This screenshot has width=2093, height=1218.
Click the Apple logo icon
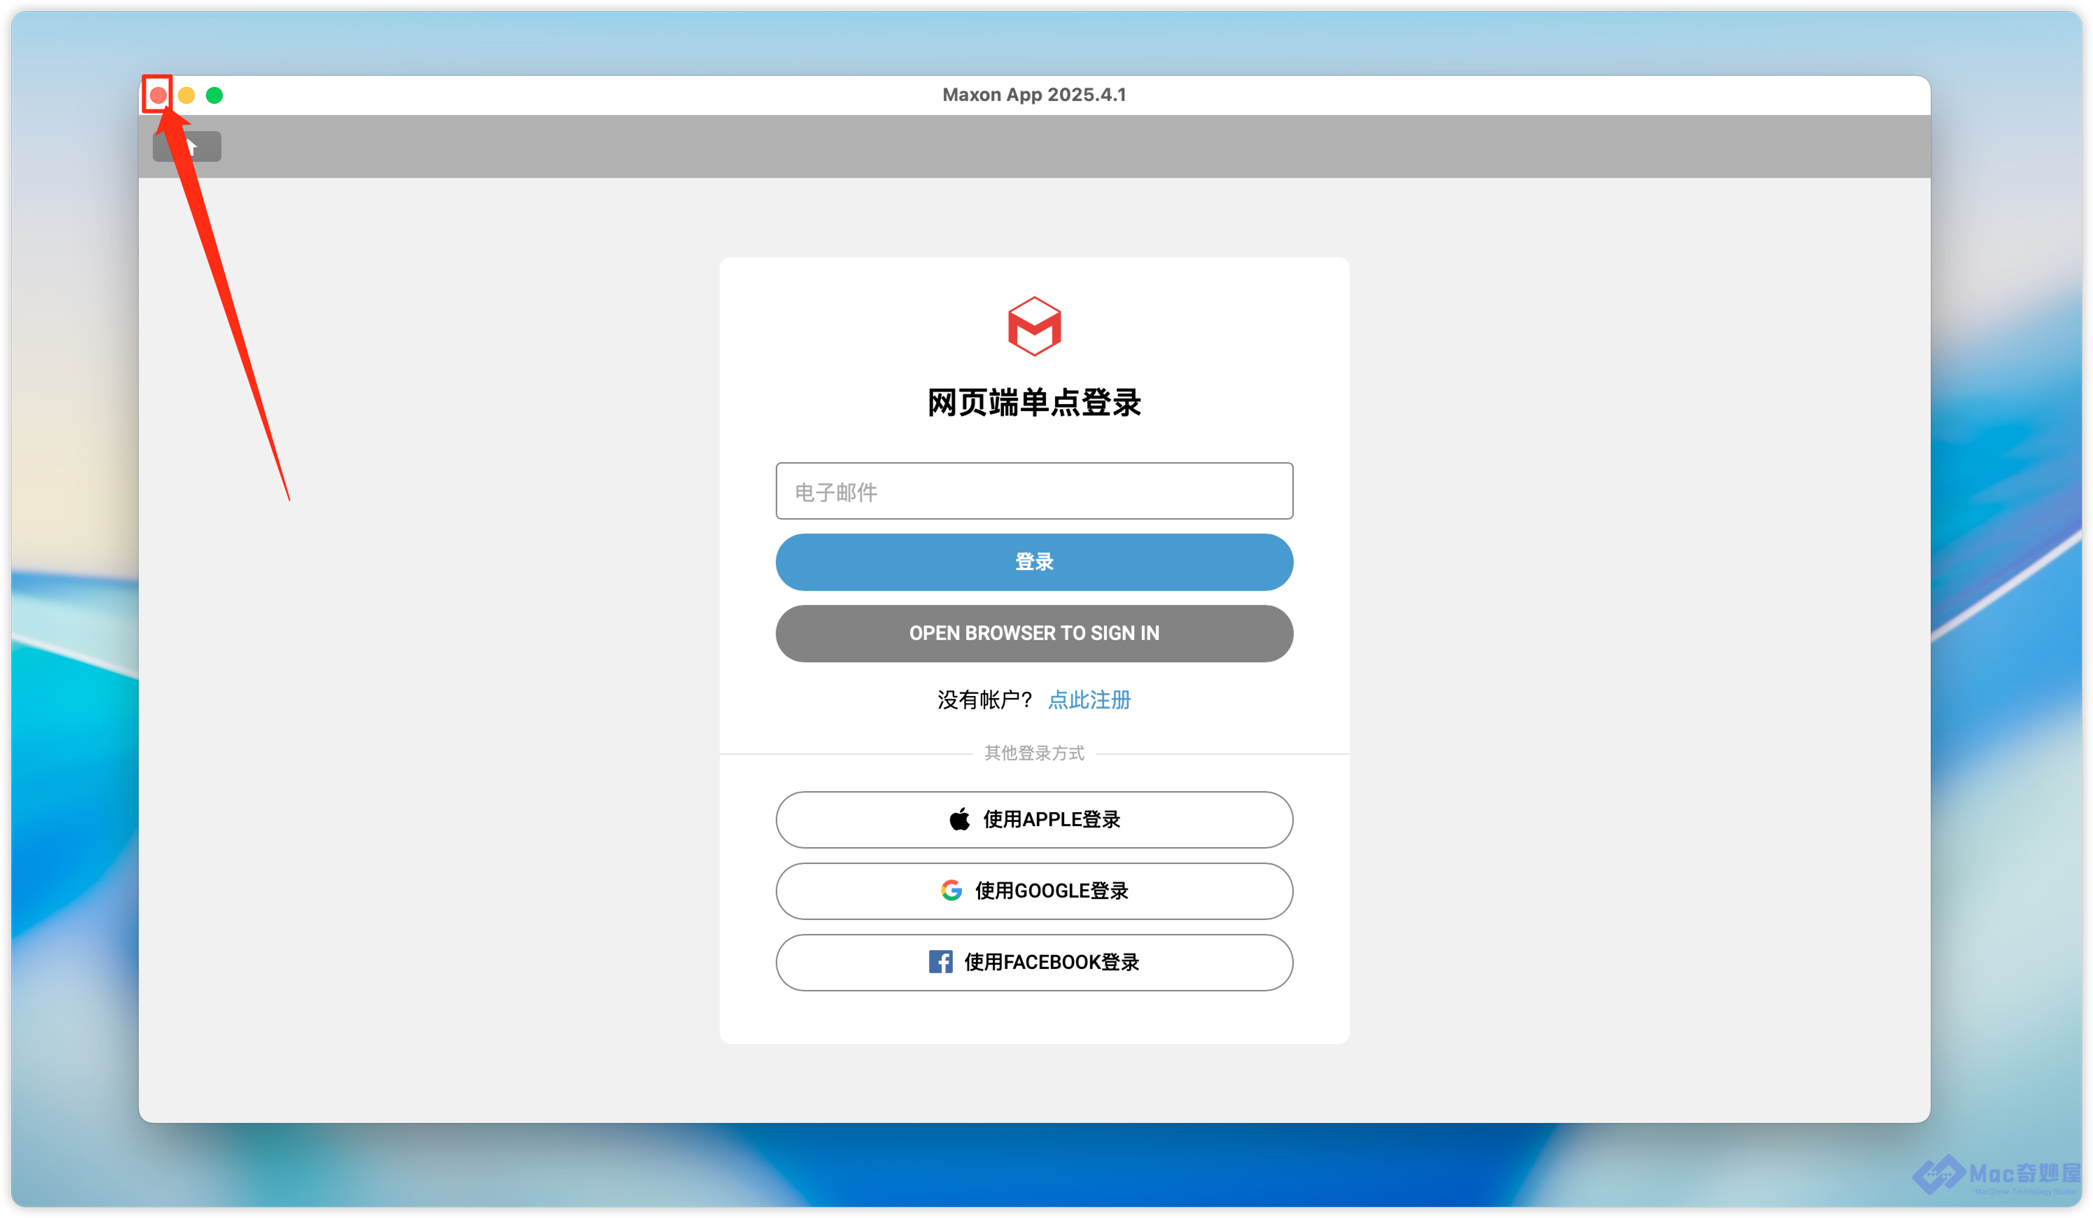coord(959,819)
